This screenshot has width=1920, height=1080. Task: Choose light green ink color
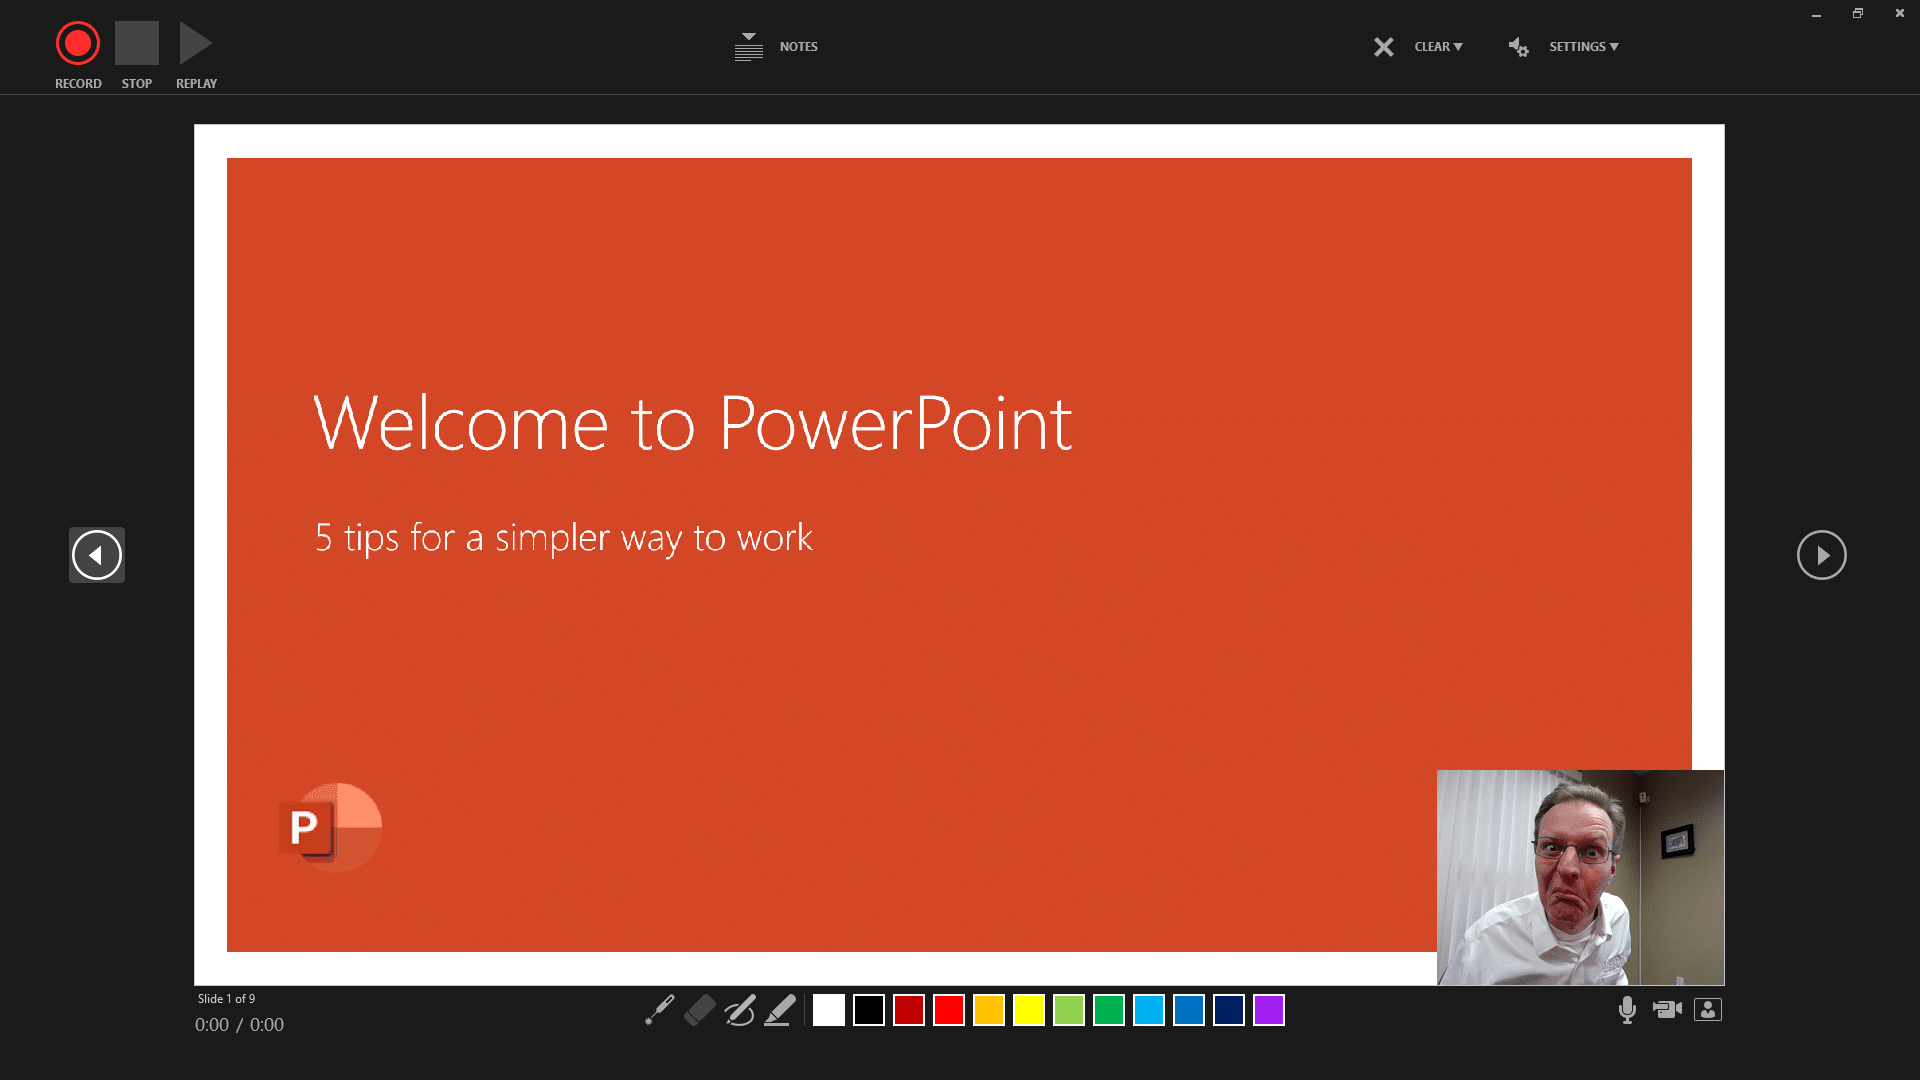point(1069,1010)
